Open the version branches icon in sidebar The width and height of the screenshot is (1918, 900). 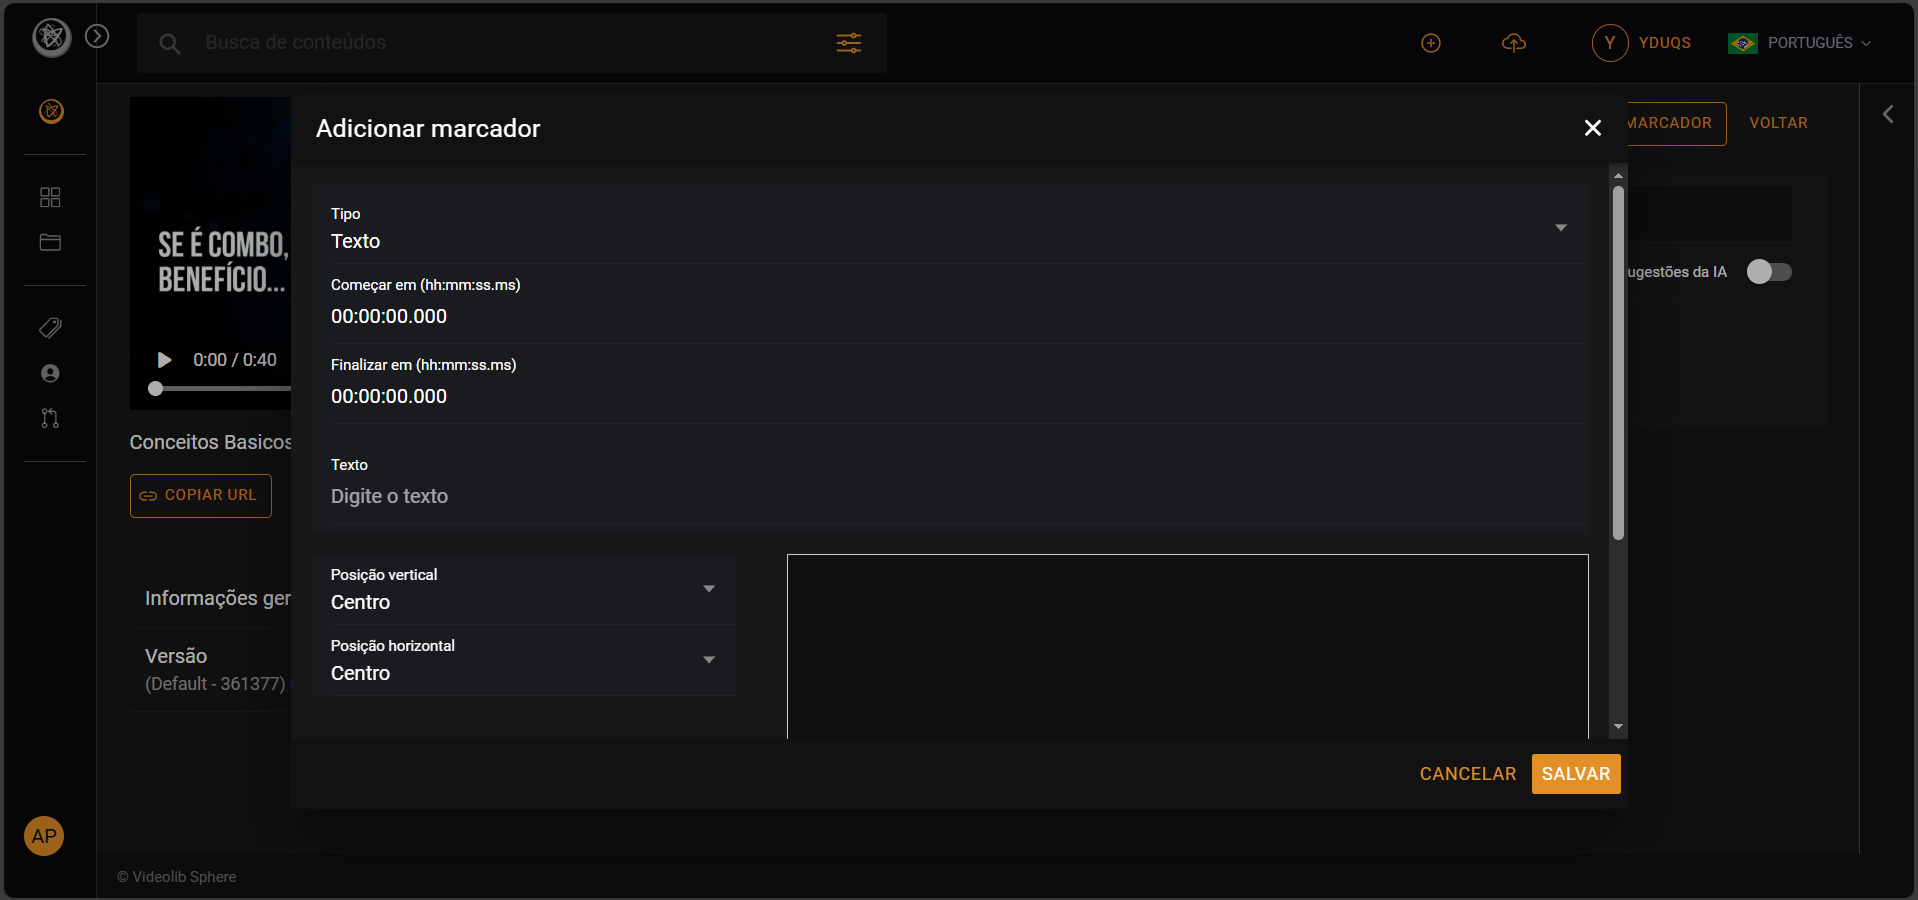click(50, 418)
